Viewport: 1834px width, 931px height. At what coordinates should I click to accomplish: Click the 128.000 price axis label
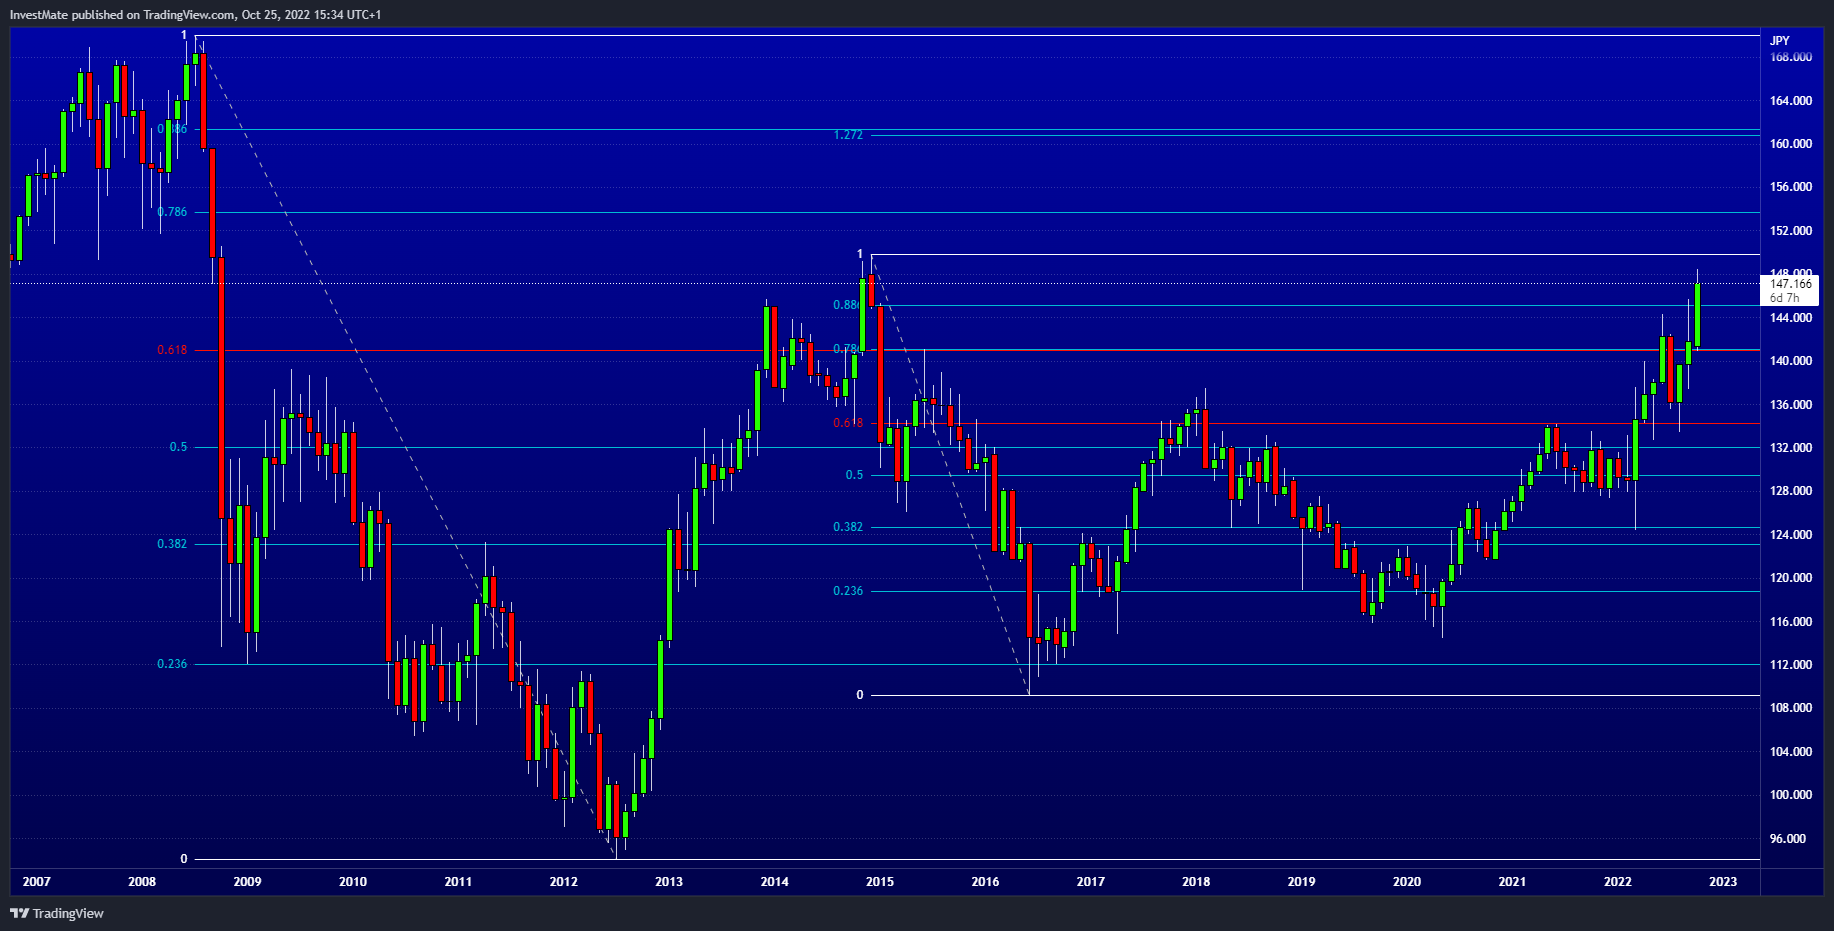point(1790,491)
